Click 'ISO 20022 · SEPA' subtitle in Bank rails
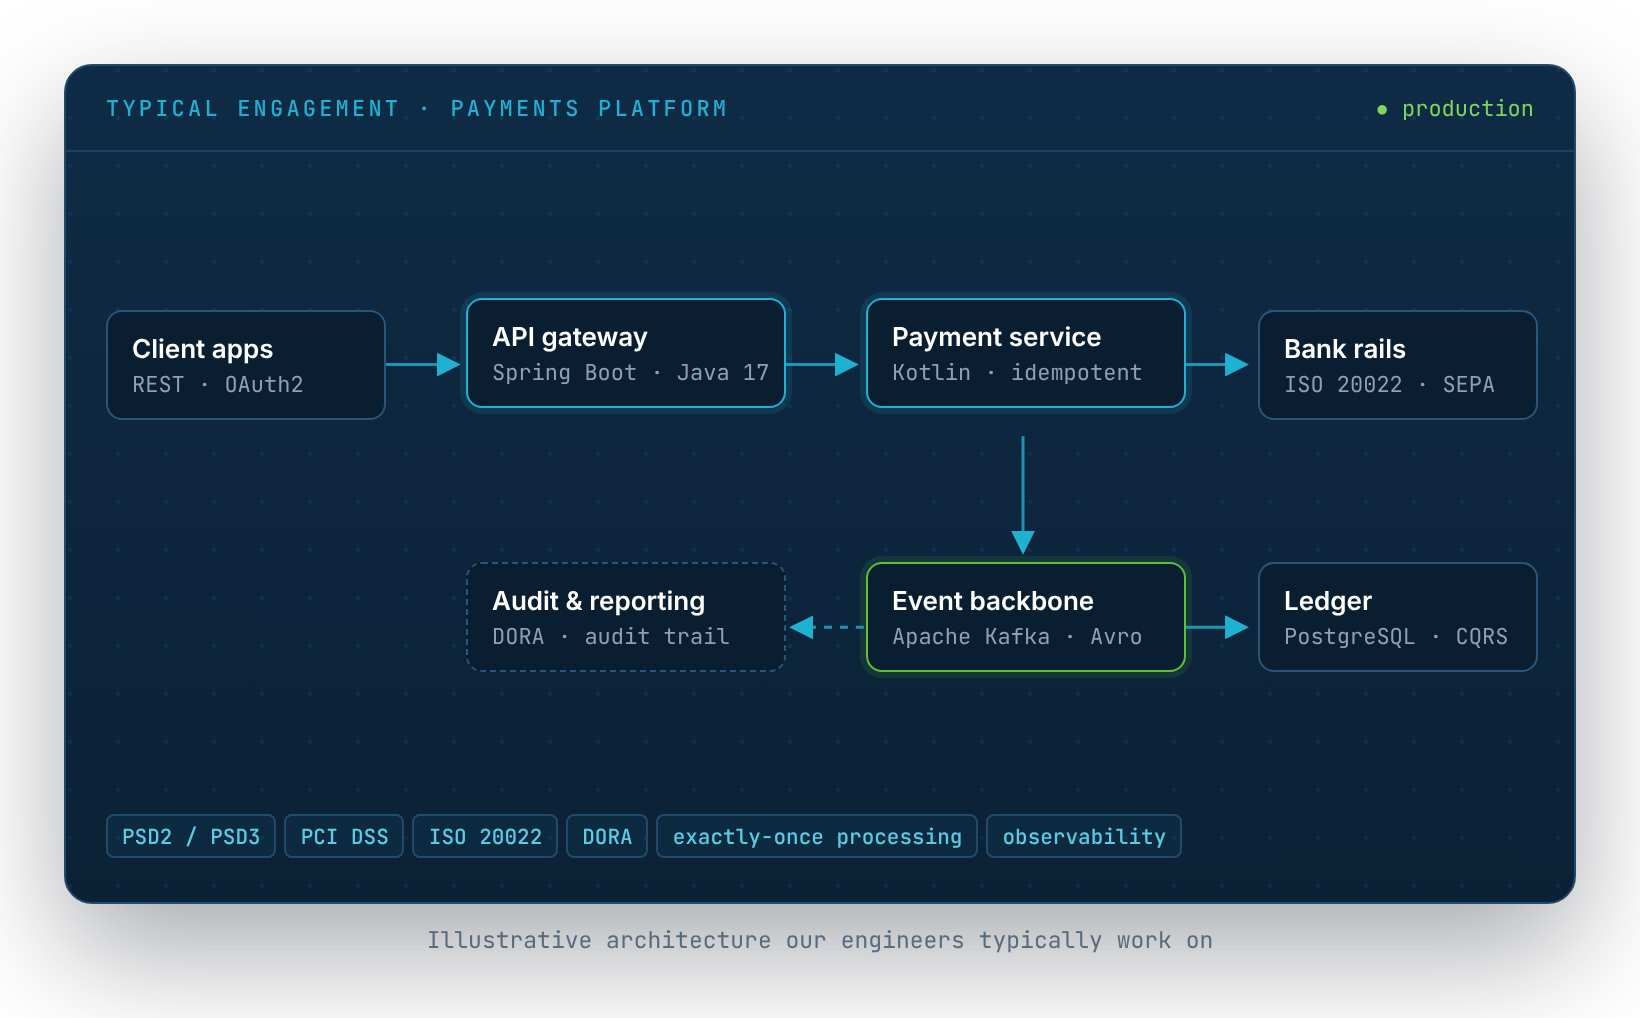 [x=1390, y=385]
